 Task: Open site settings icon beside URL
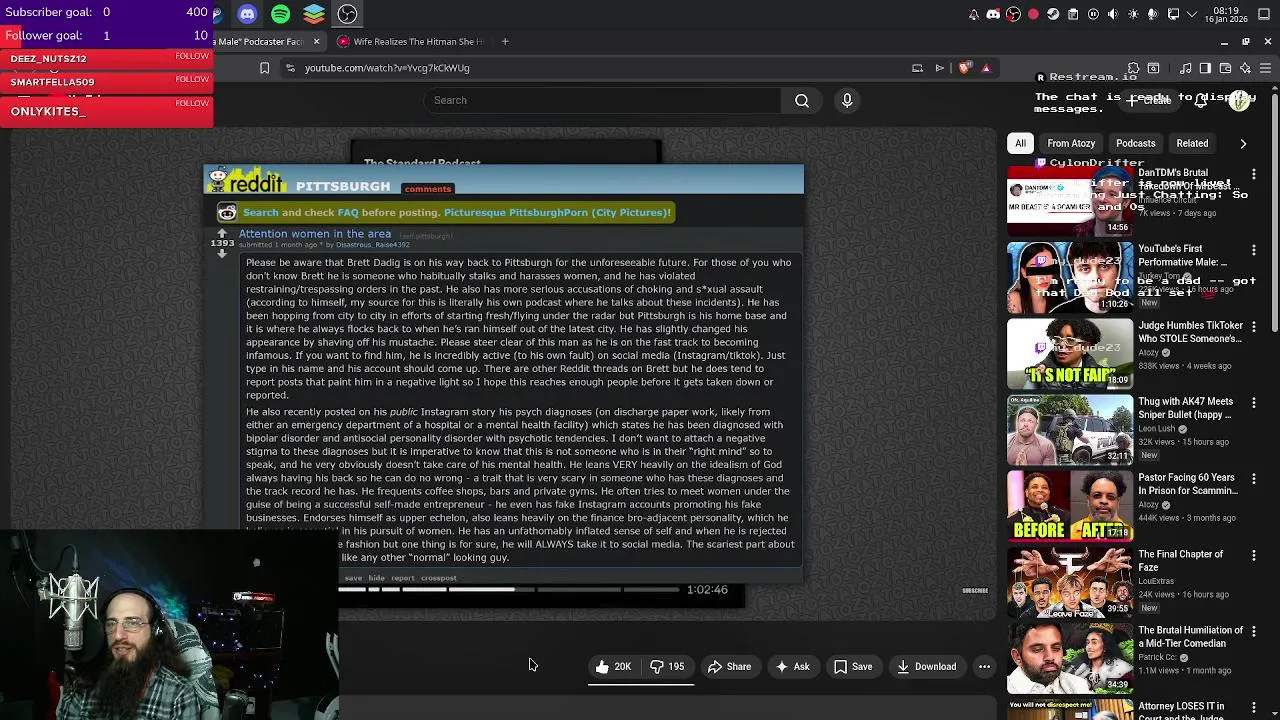(x=290, y=68)
